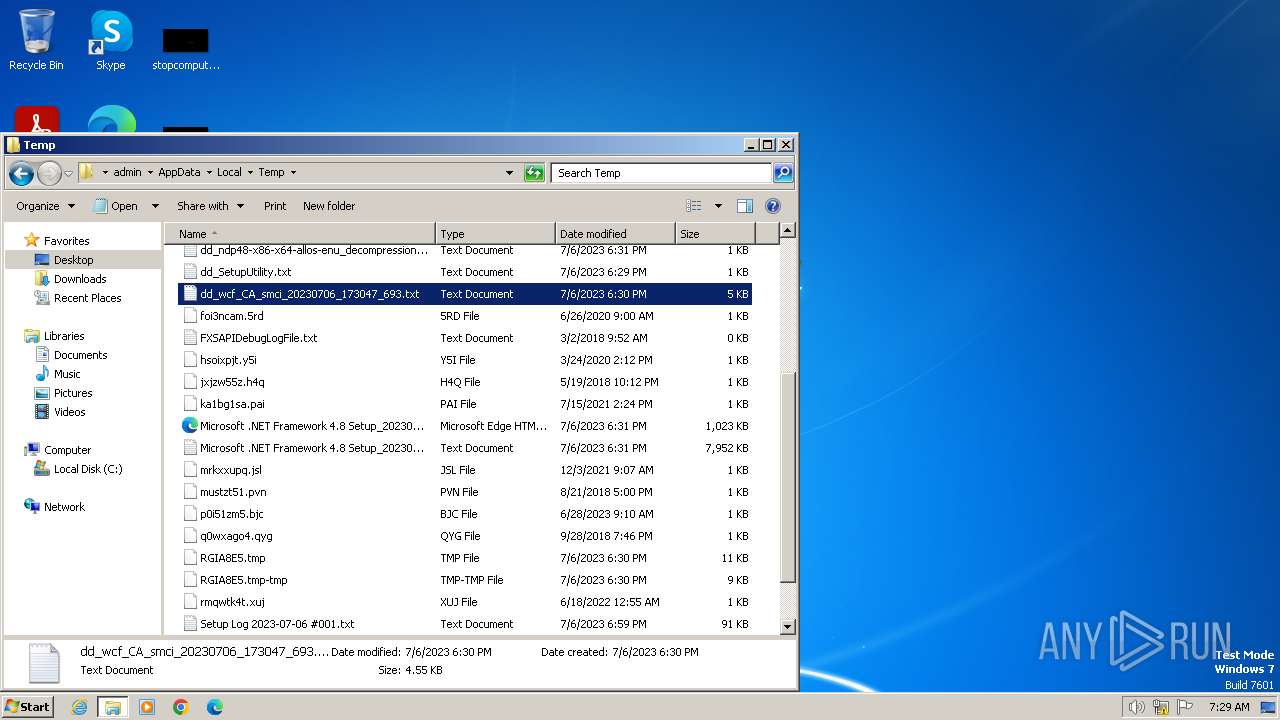Sort by Date modified column header
The height and width of the screenshot is (720, 1280).
[615, 234]
